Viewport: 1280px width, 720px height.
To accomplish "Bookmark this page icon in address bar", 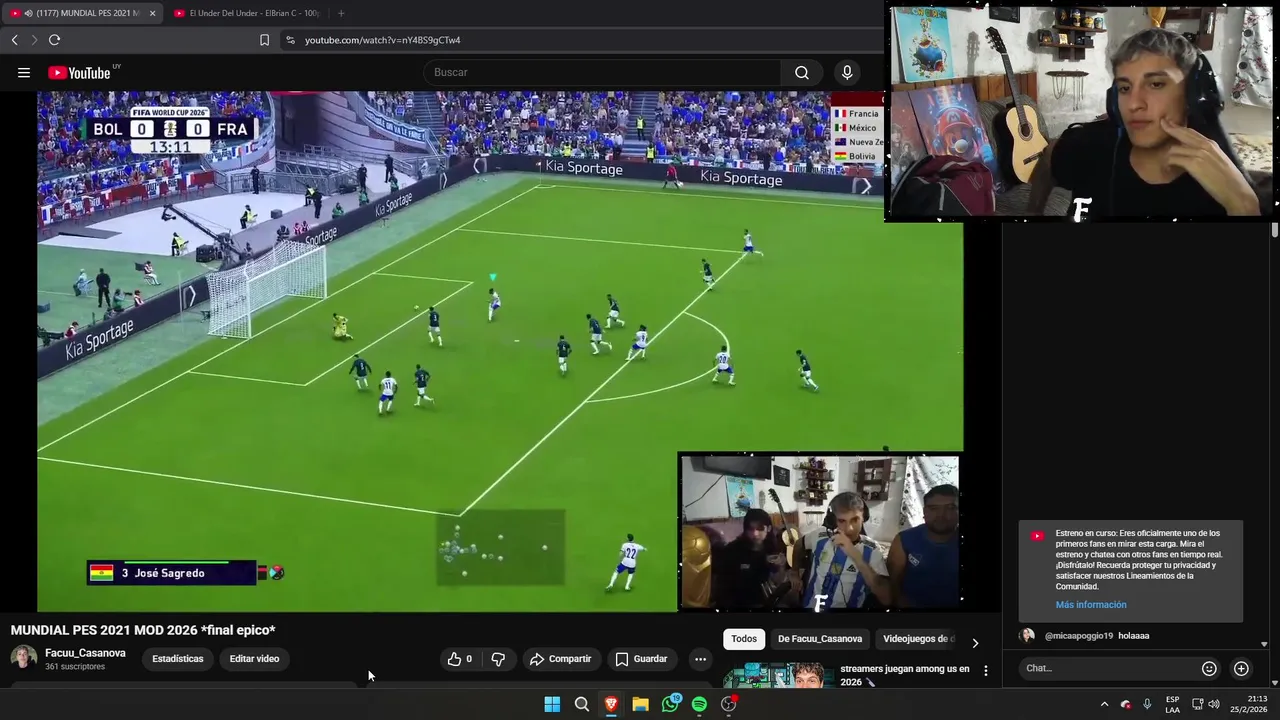I will (x=264, y=40).
